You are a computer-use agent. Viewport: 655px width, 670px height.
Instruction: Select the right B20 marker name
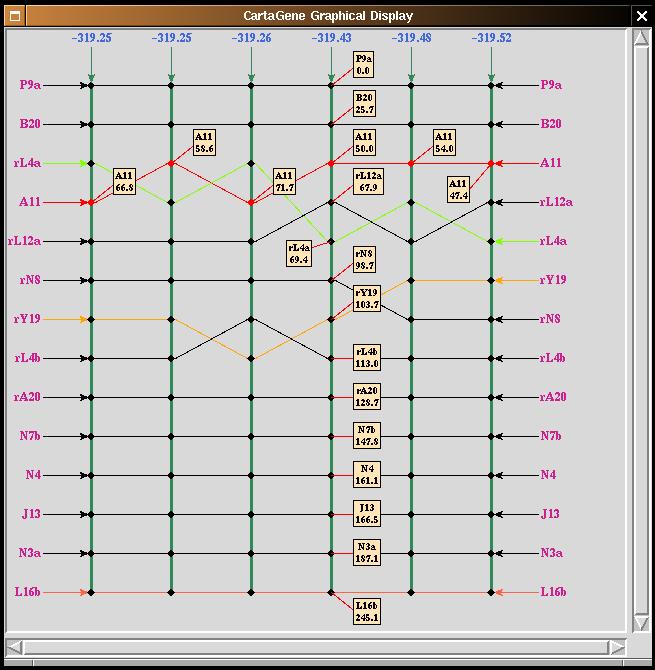click(551, 123)
